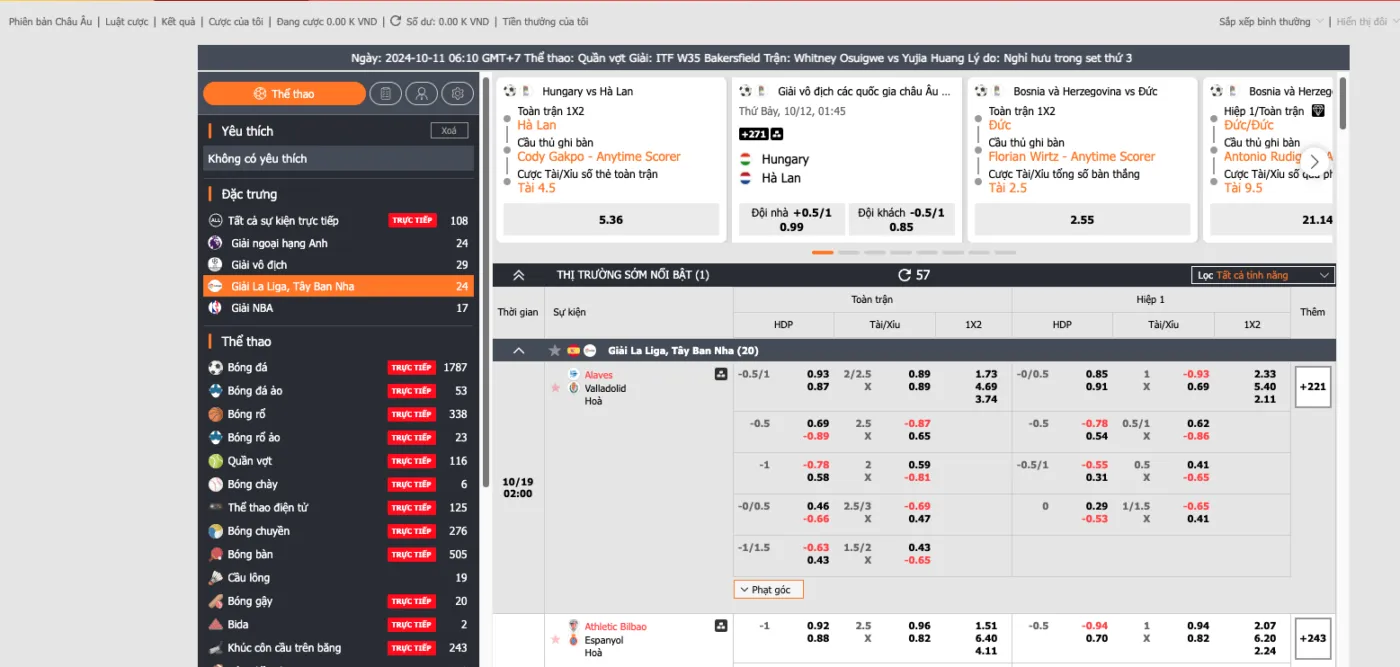Click Florian Wirtz - Anytime Scorer text
This screenshot has width=1400, height=667.
(x=1072, y=157)
